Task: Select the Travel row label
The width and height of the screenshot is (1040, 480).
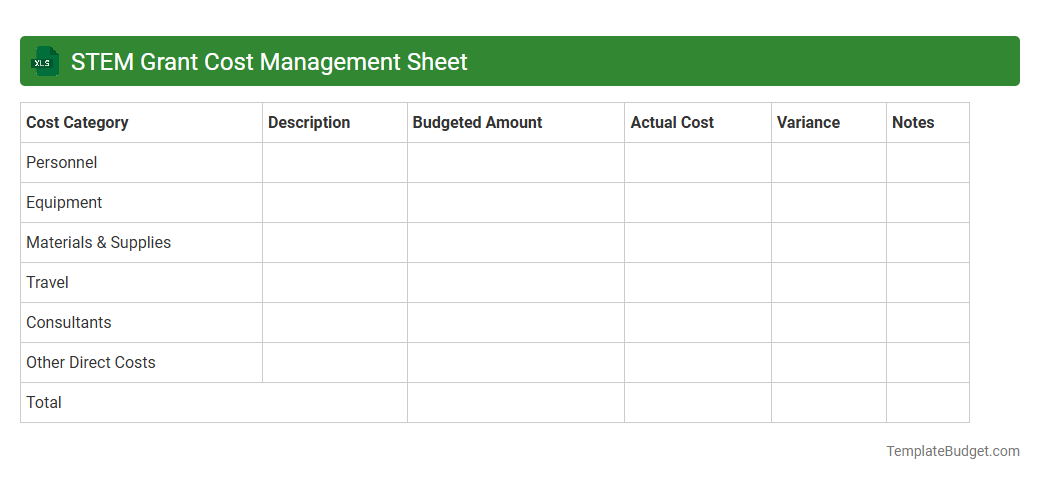Action: coord(47,282)
